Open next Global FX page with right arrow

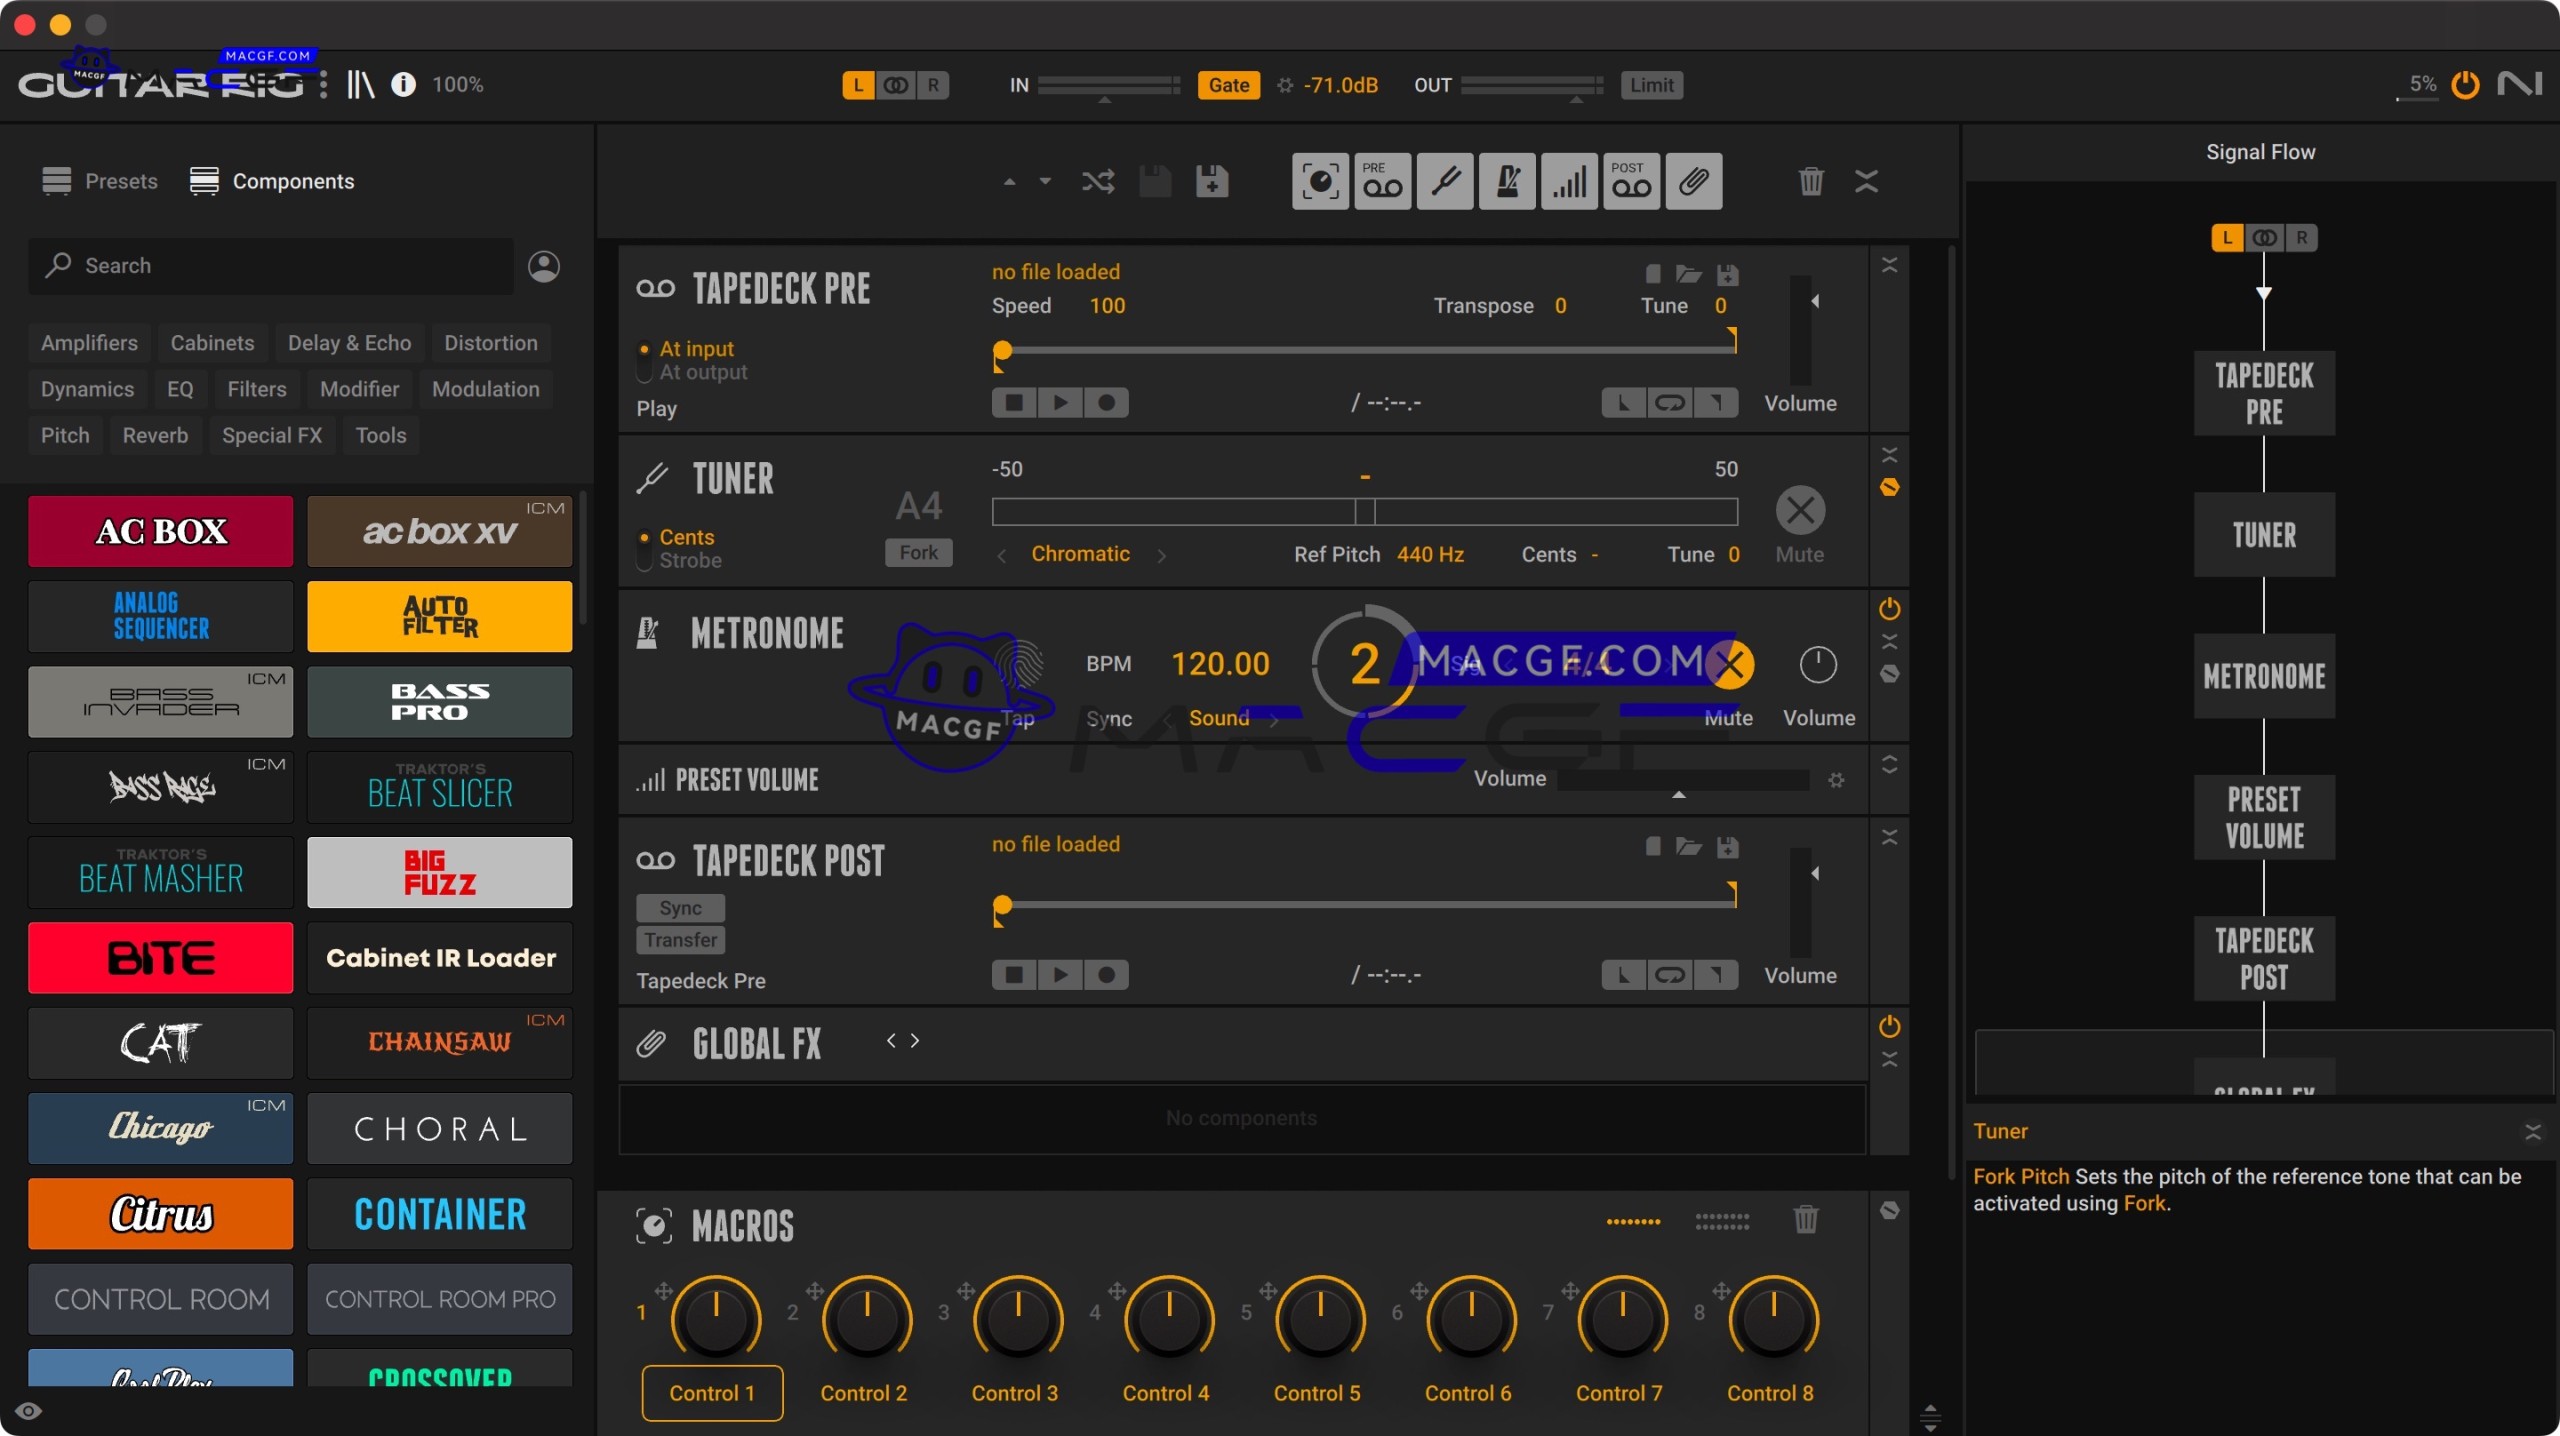coord(914,1040)
